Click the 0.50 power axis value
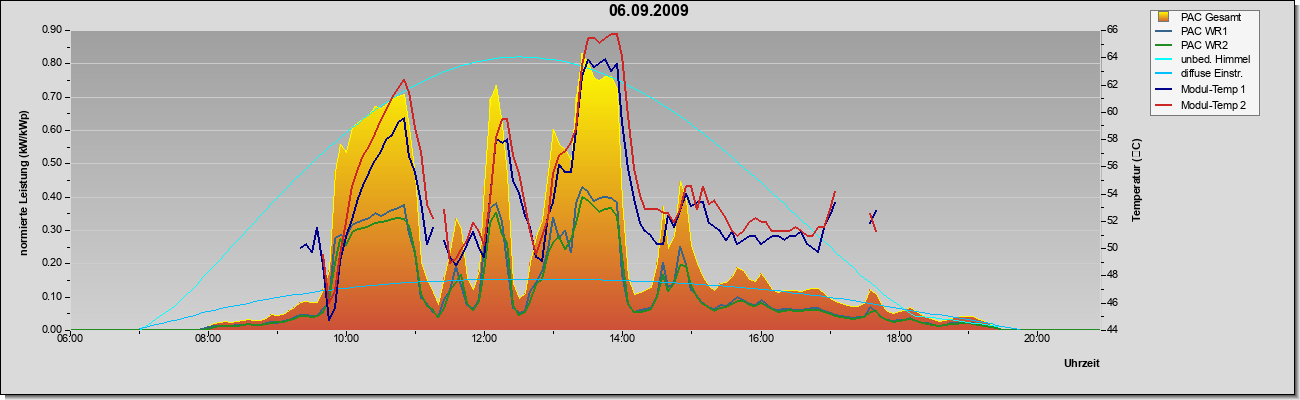Image resolution: width=1300 pixels, height=400 pixels. 53,163
